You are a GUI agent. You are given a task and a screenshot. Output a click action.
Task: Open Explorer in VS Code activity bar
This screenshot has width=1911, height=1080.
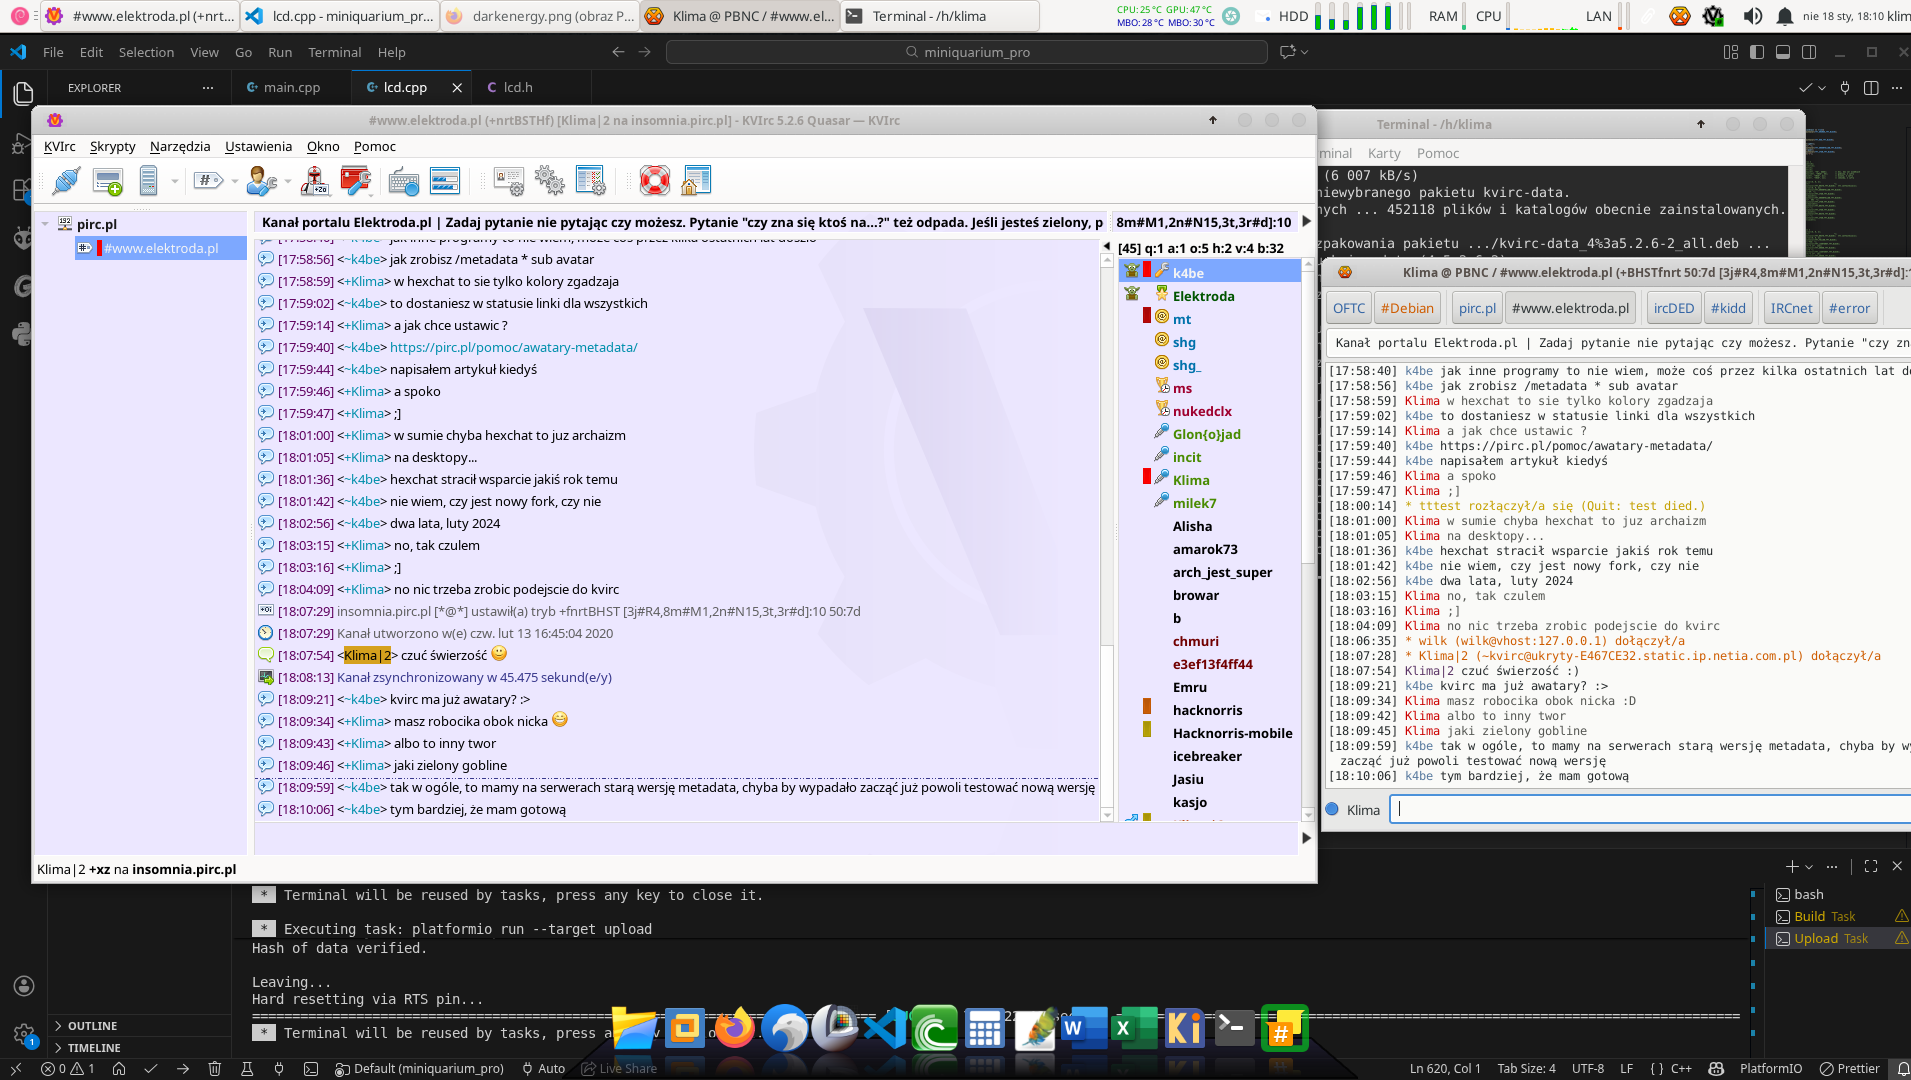point(23,94)
